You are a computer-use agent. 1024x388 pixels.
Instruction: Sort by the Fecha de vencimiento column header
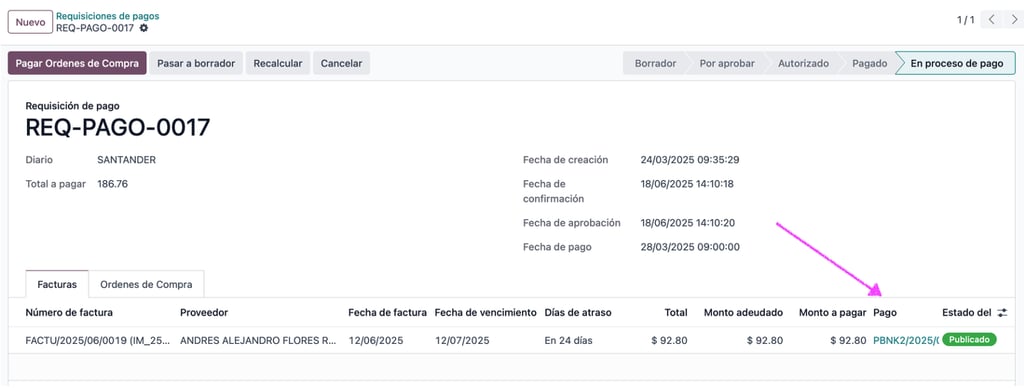485,313
